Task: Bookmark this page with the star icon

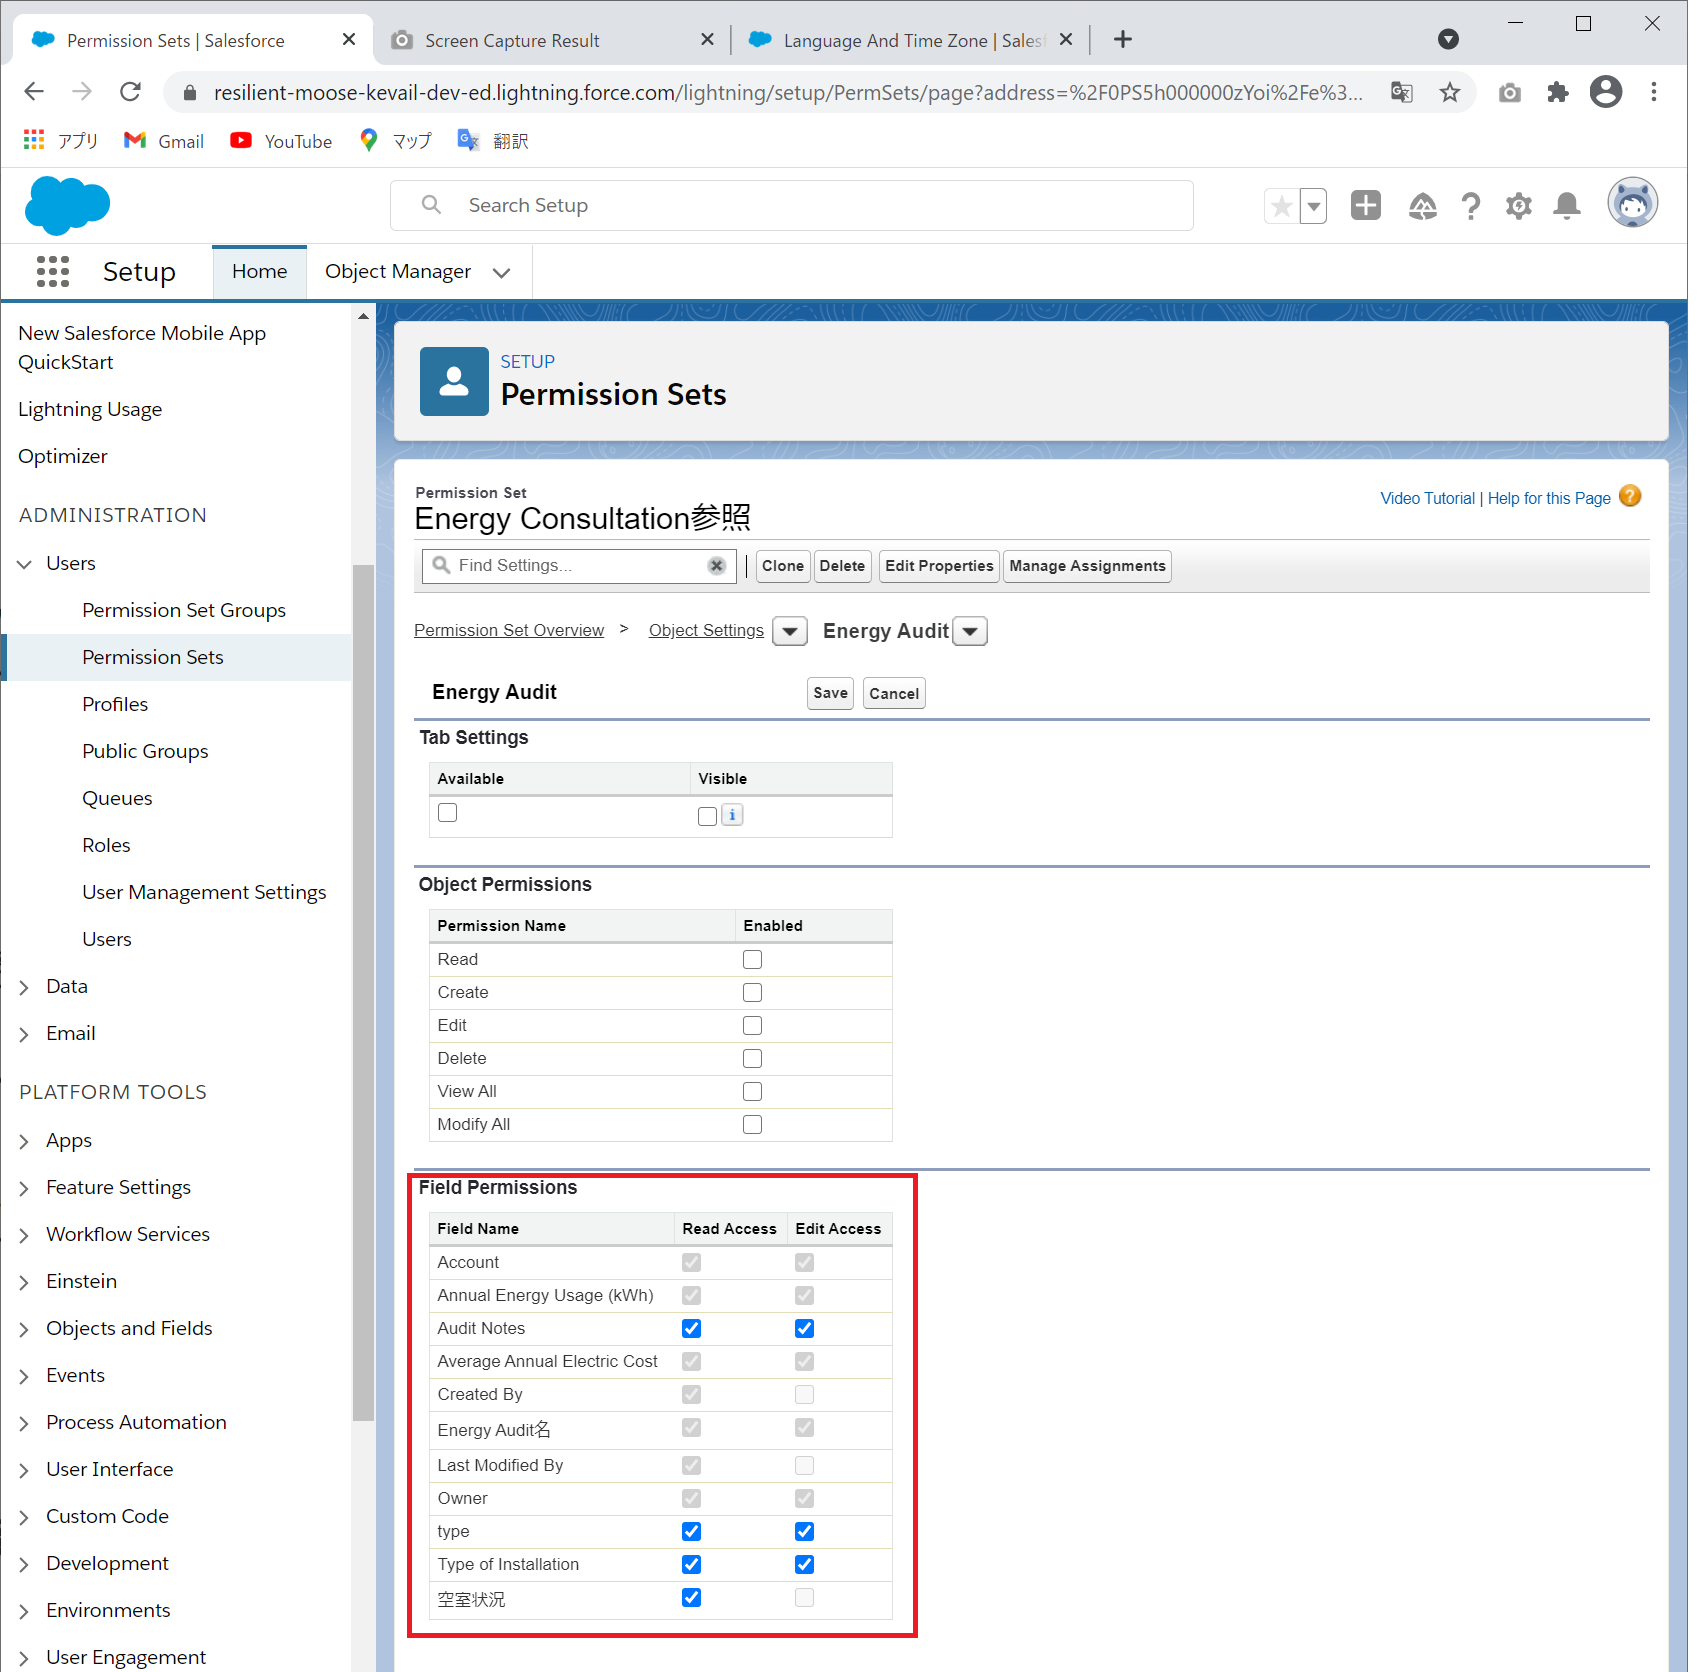Action: click(x=1450, y=93)
